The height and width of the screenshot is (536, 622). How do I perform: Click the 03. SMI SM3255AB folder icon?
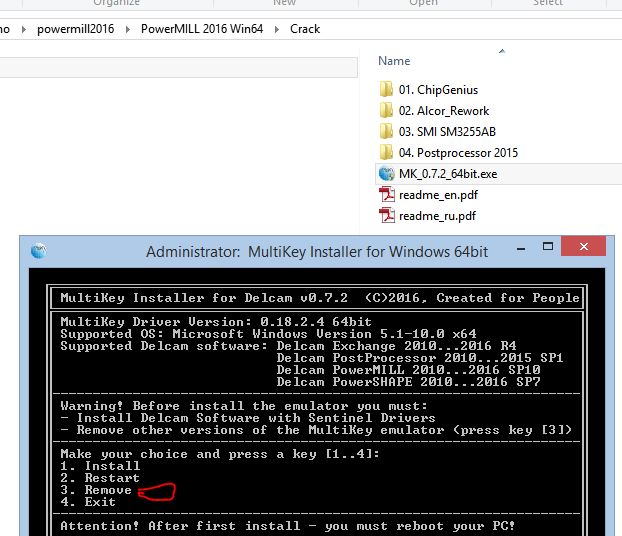[386, 131]
